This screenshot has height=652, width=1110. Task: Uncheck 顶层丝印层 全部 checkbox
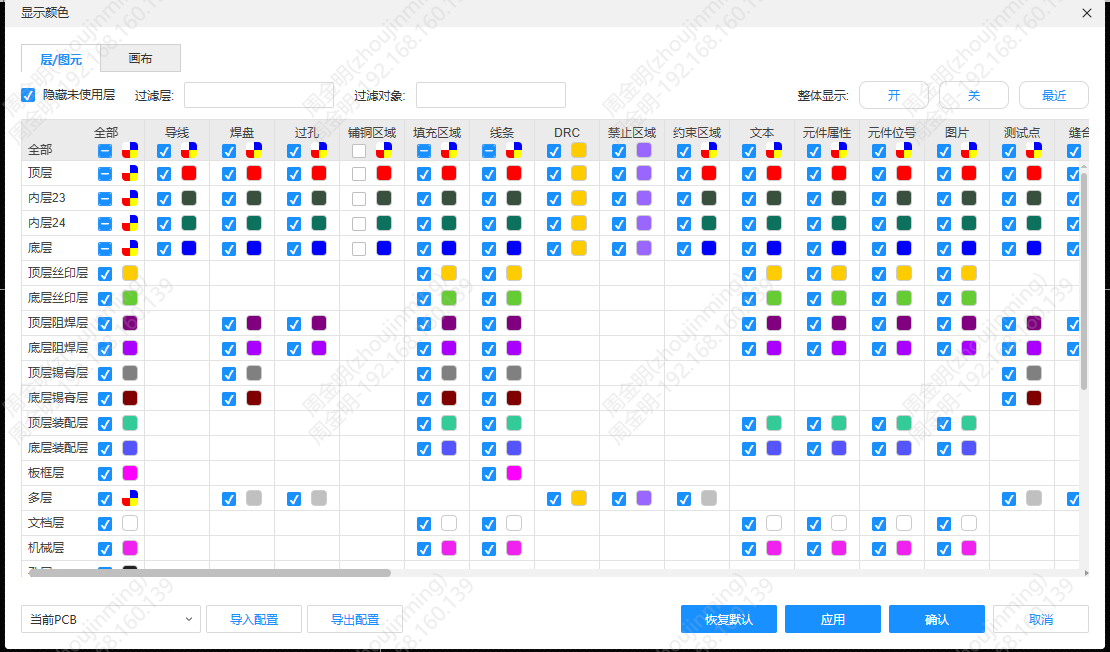point(105,274)
